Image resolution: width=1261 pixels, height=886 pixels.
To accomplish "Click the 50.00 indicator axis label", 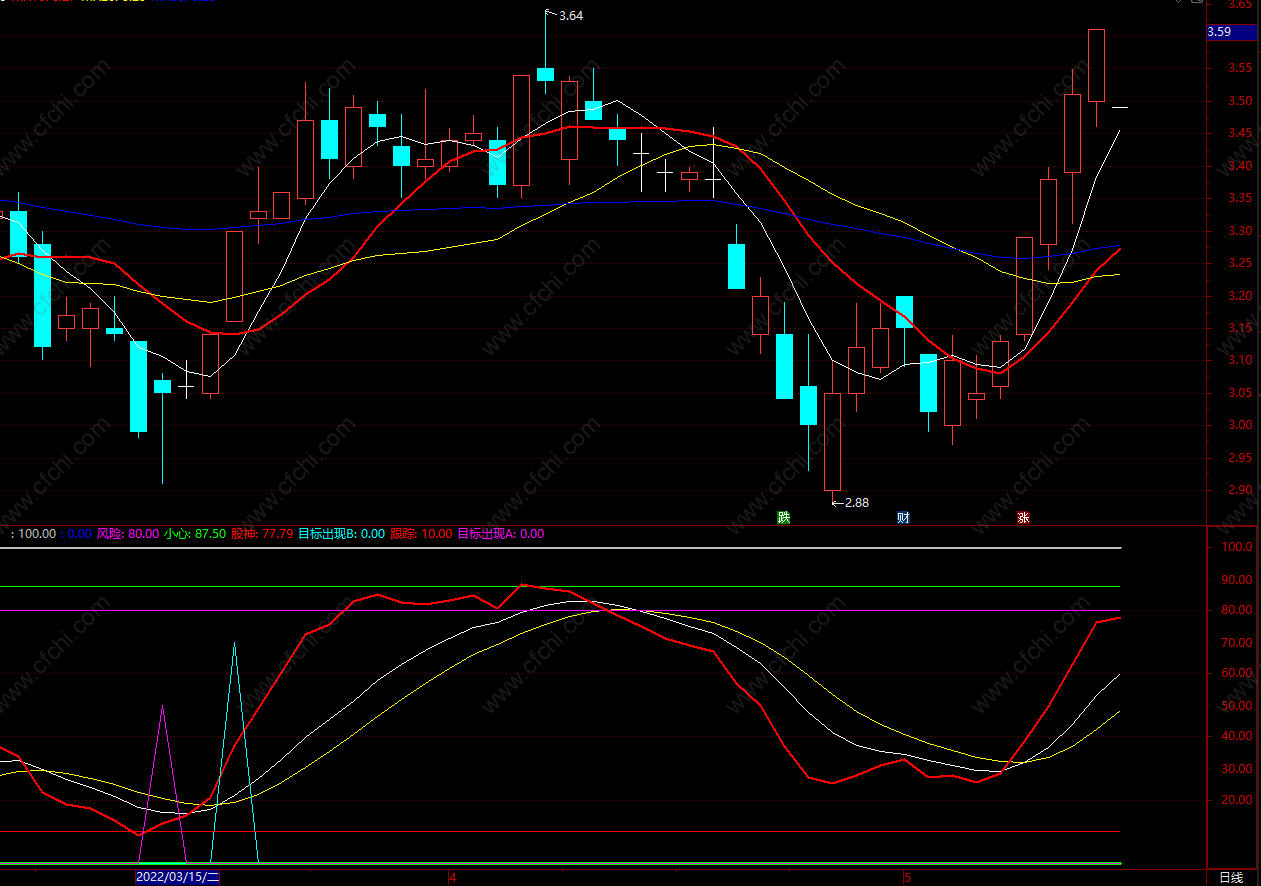I will [x=1238, y=706].
